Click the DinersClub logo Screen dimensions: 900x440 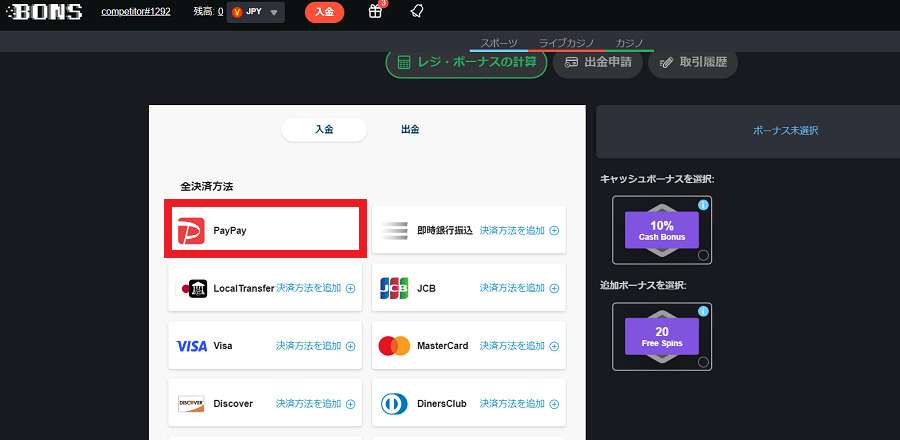pos(394,404)
